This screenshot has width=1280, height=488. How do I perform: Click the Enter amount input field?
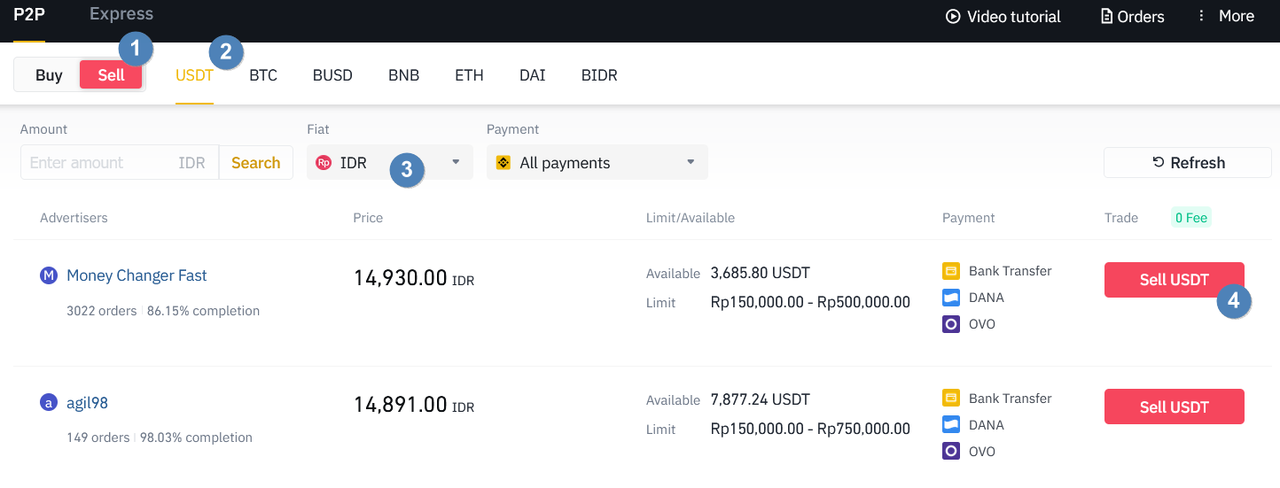(119, 162)
